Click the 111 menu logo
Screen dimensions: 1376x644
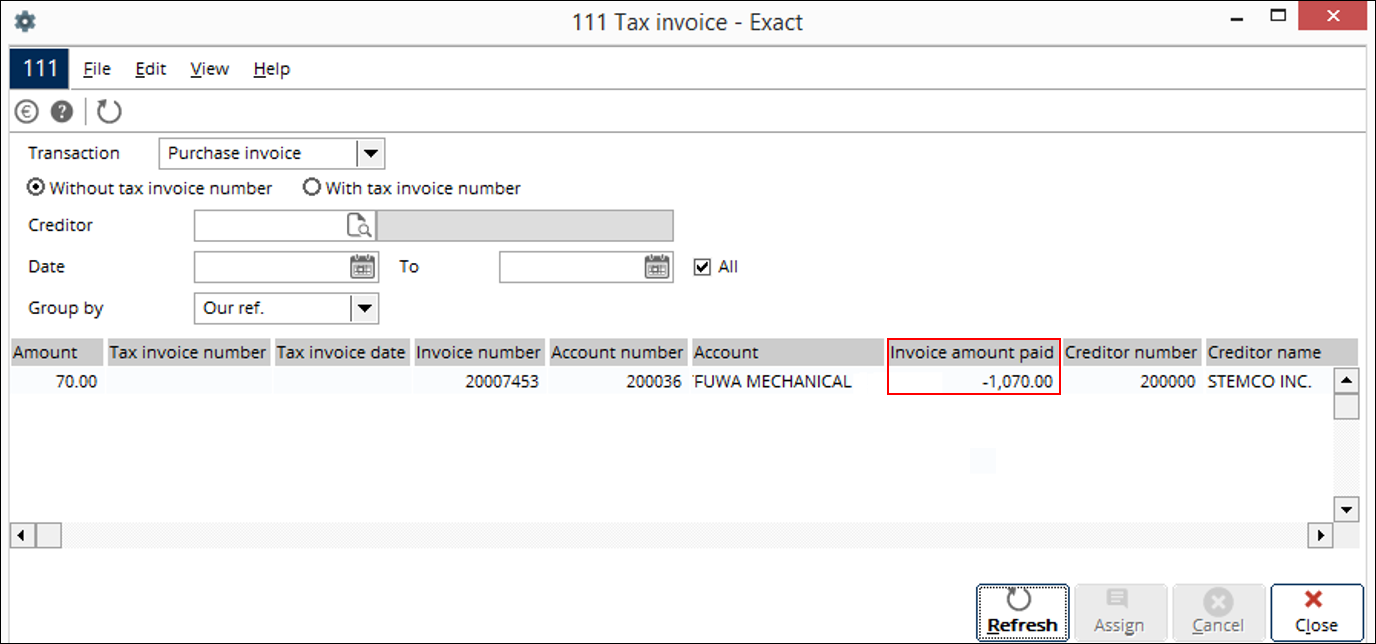click(40, 69)
